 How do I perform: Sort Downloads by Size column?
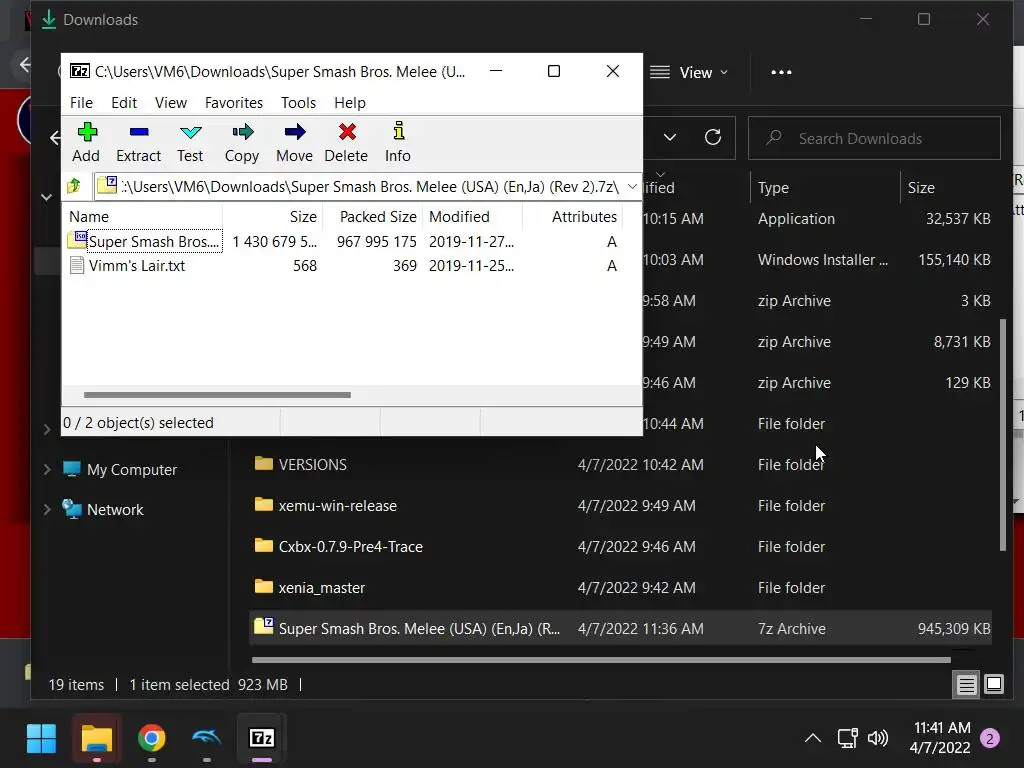[x=921, y=188]
